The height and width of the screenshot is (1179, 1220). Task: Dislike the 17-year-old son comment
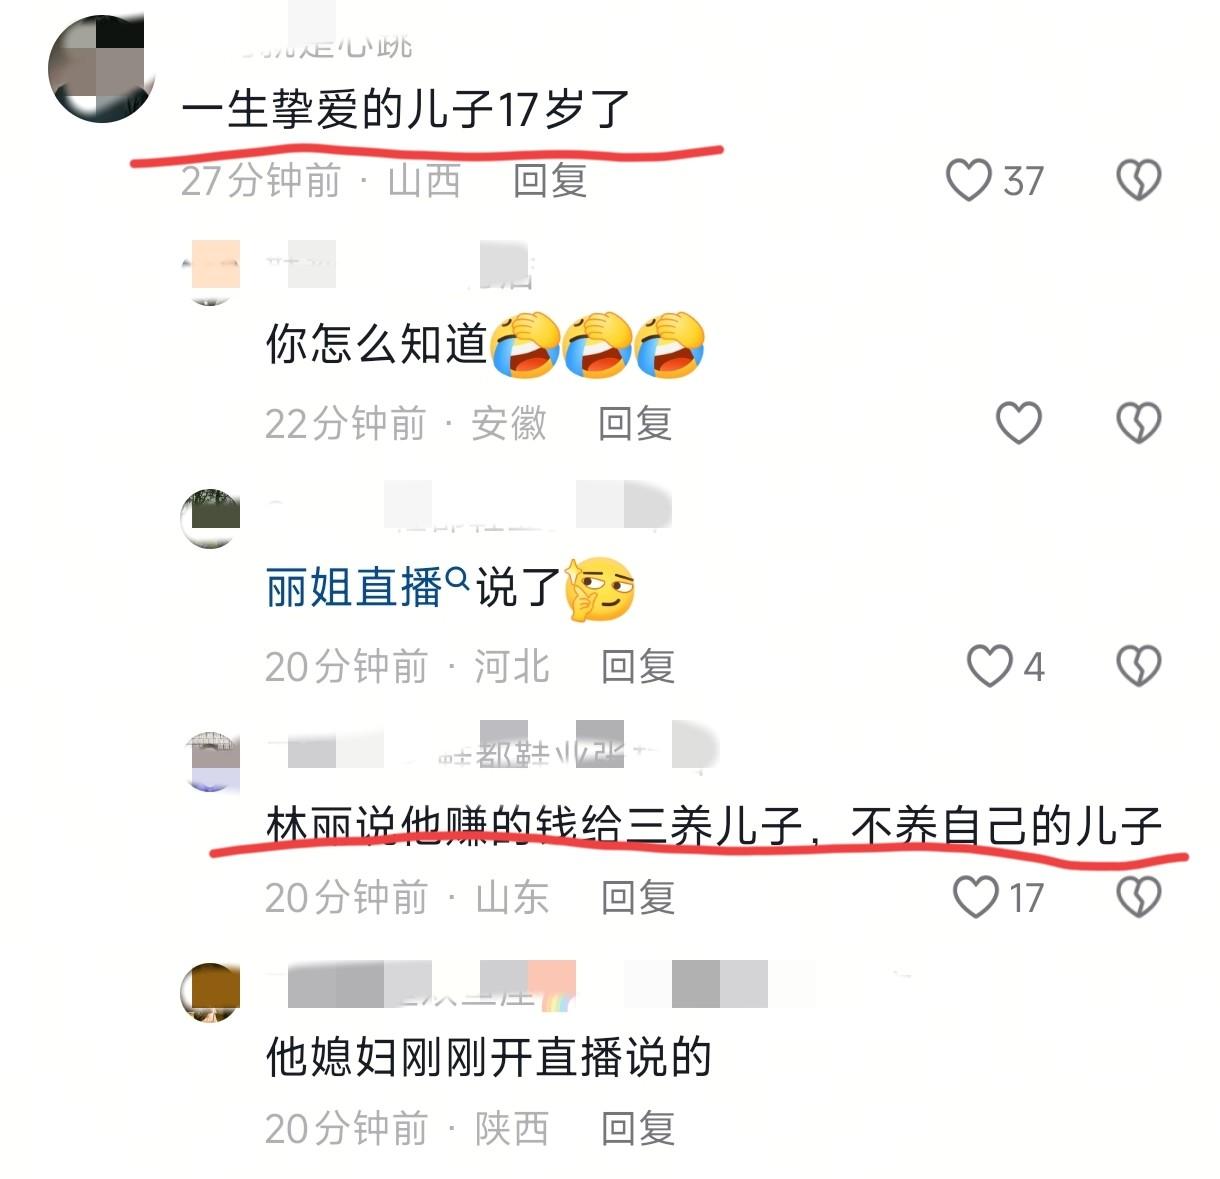(1138, 181)
